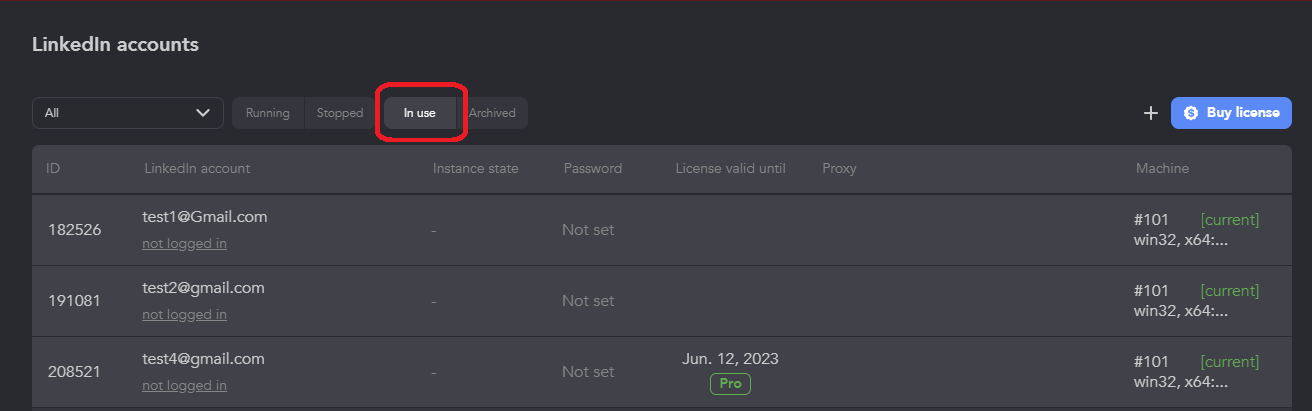Click Not set password for test4@gmail.com
The height and width of the screenshot is (411, 1312).
588,372
